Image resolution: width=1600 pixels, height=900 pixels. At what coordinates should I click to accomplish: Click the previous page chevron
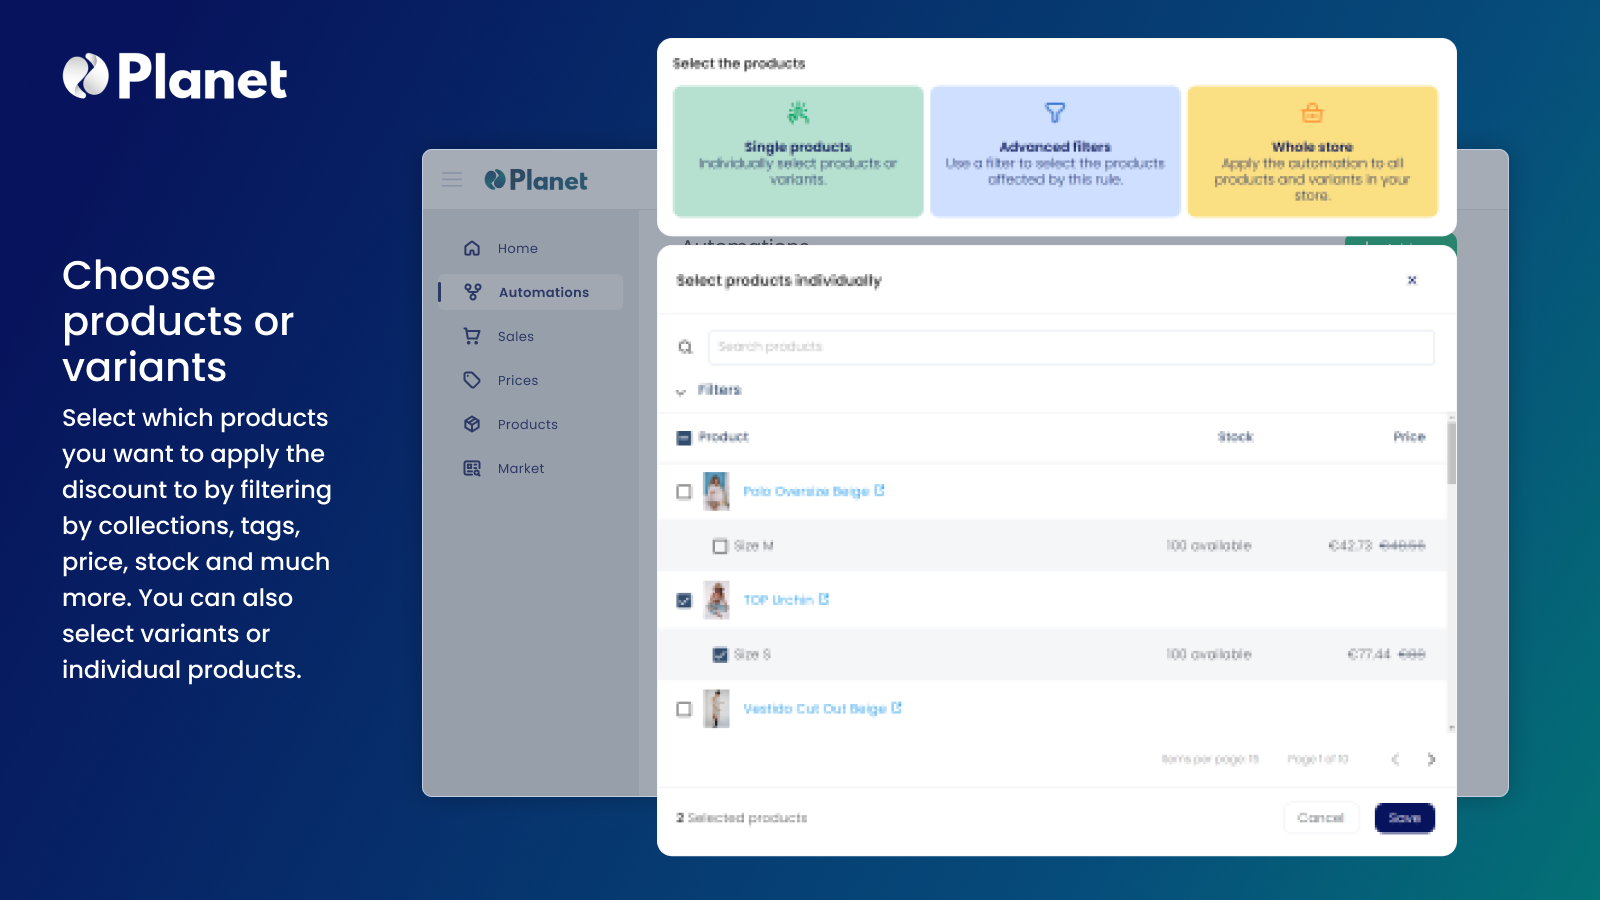[1395, 759]
